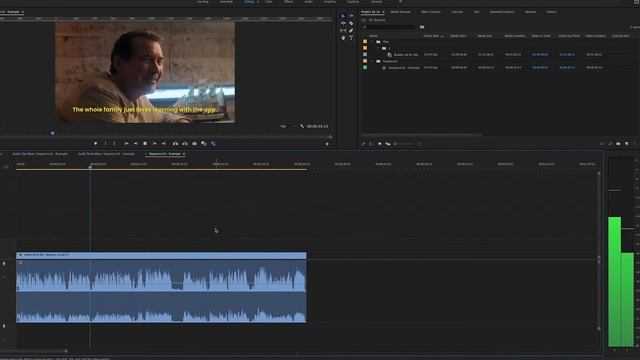Export frame with camera icon
640x360 pixels.
pos(194,144)
